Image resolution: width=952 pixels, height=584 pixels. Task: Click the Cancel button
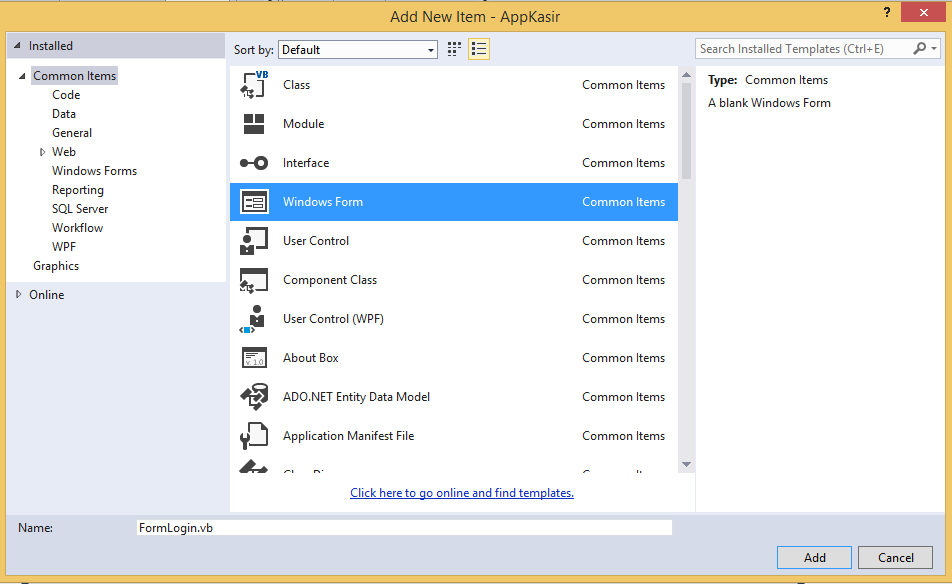coord(896,557)
